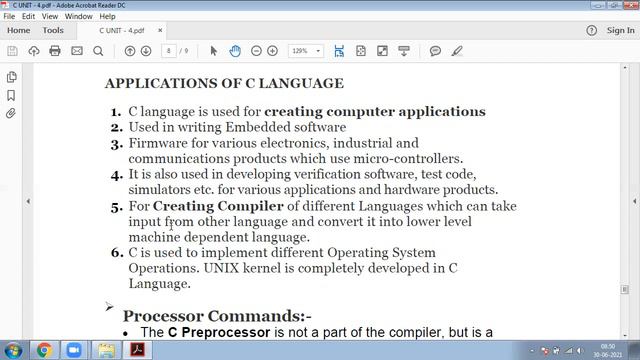The width and height of the screenshot is (640, 360).
Task: Activate the Selection arrow tool
Action: [213, 51]
